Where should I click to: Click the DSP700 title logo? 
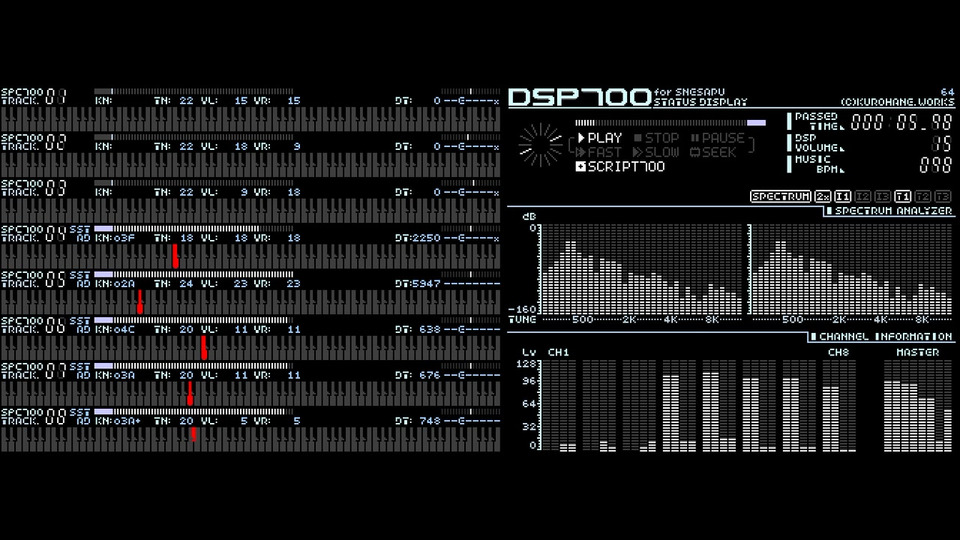(x=580, y=98)
